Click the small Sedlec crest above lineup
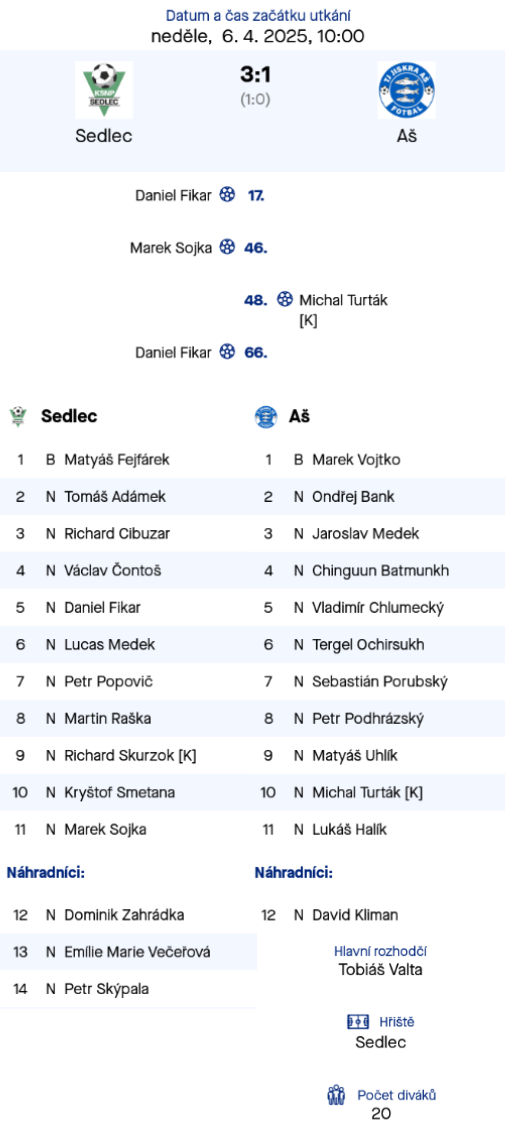This screenshot has height=1130, width=505. [18, 417]
